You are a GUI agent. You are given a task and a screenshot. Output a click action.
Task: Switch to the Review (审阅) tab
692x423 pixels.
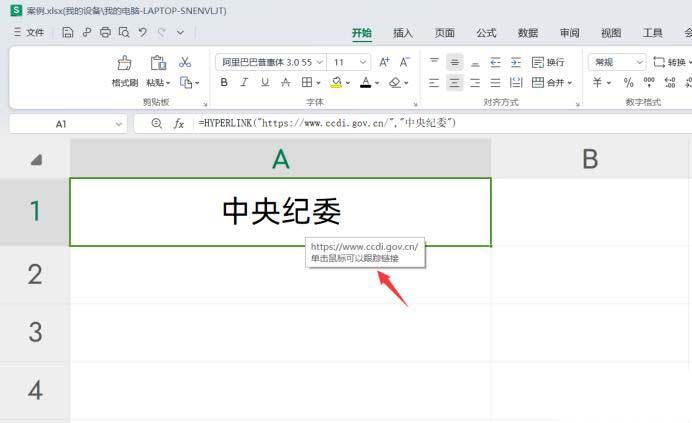[x=569, y=33]
